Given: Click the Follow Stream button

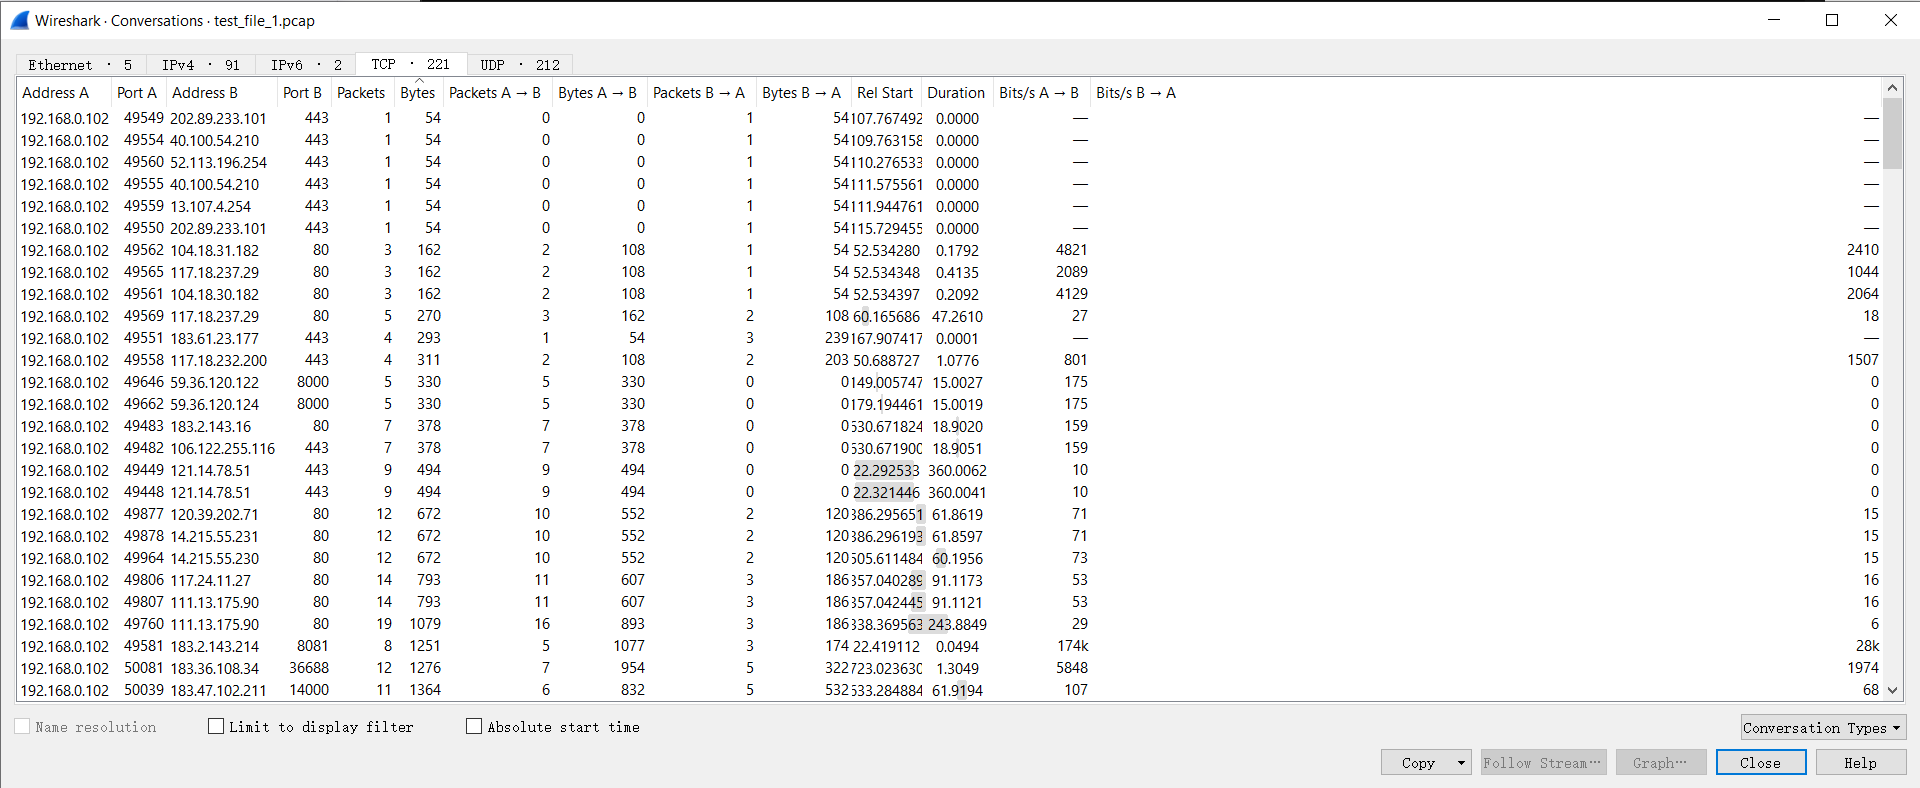Looking at the screenshot, I should 1543,763.
